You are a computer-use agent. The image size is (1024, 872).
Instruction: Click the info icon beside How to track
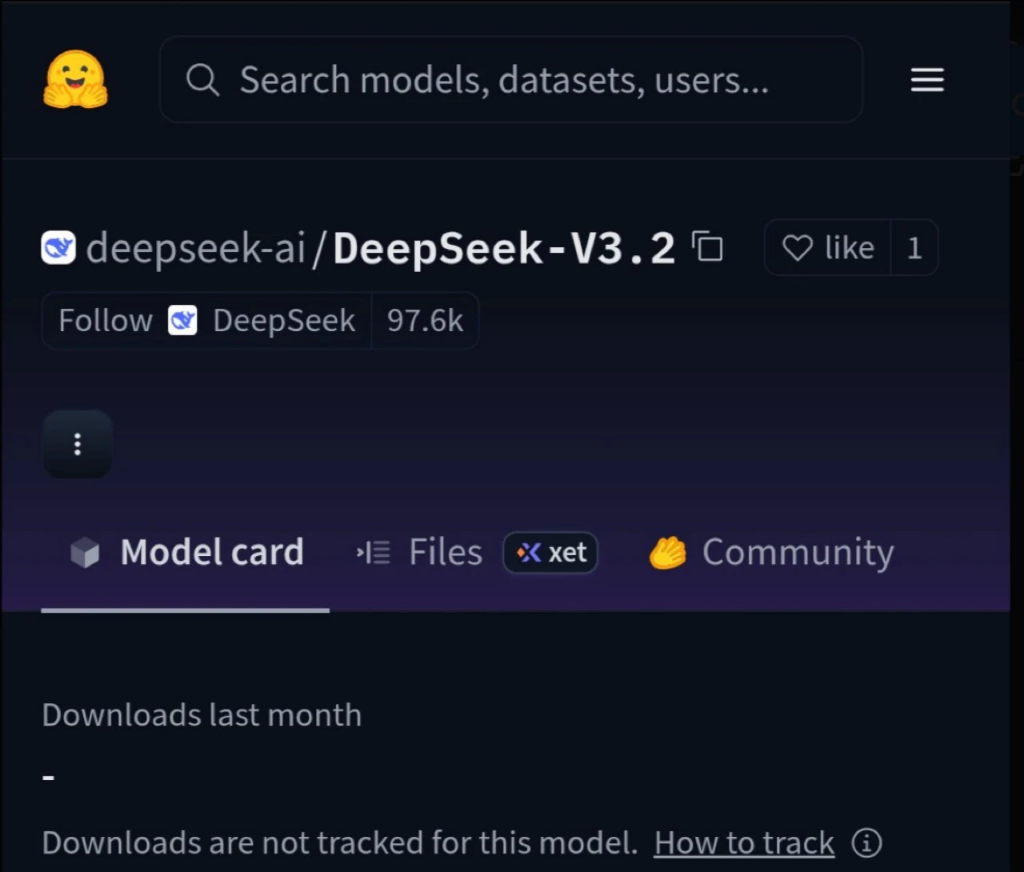(x=866, y=843)
